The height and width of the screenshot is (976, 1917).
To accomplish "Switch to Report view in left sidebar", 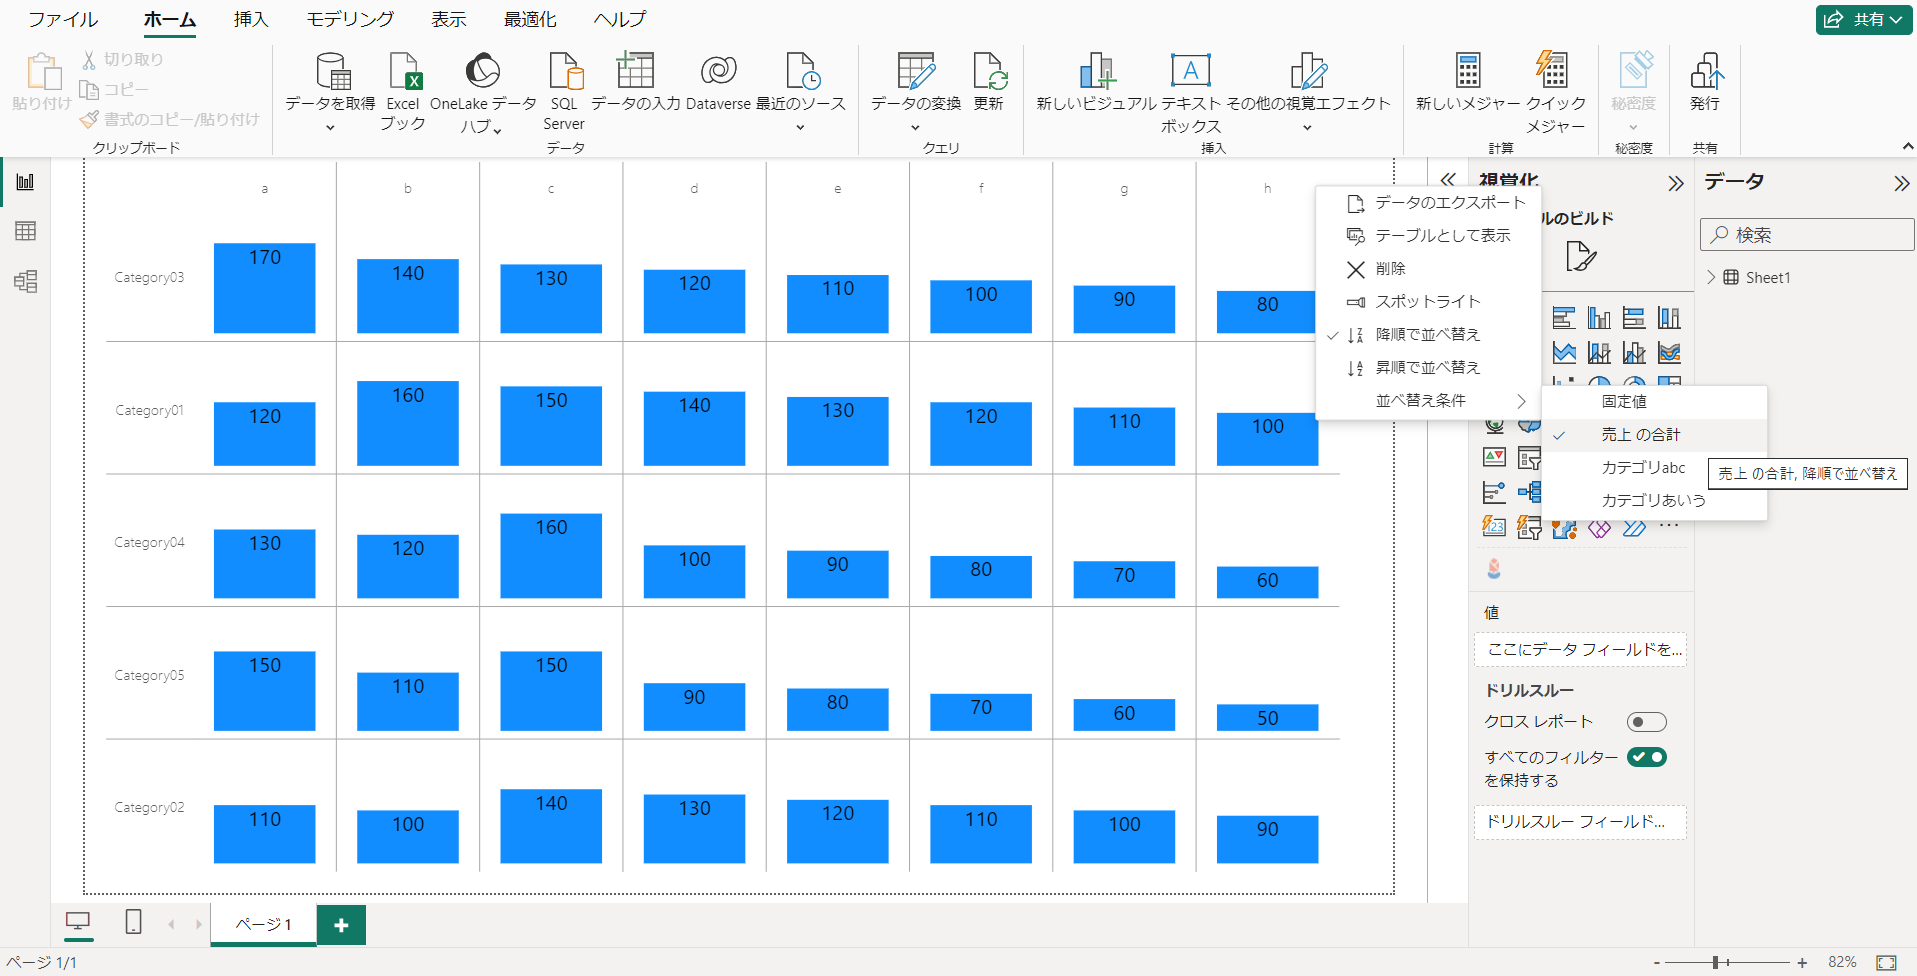I will pos(26,182).
